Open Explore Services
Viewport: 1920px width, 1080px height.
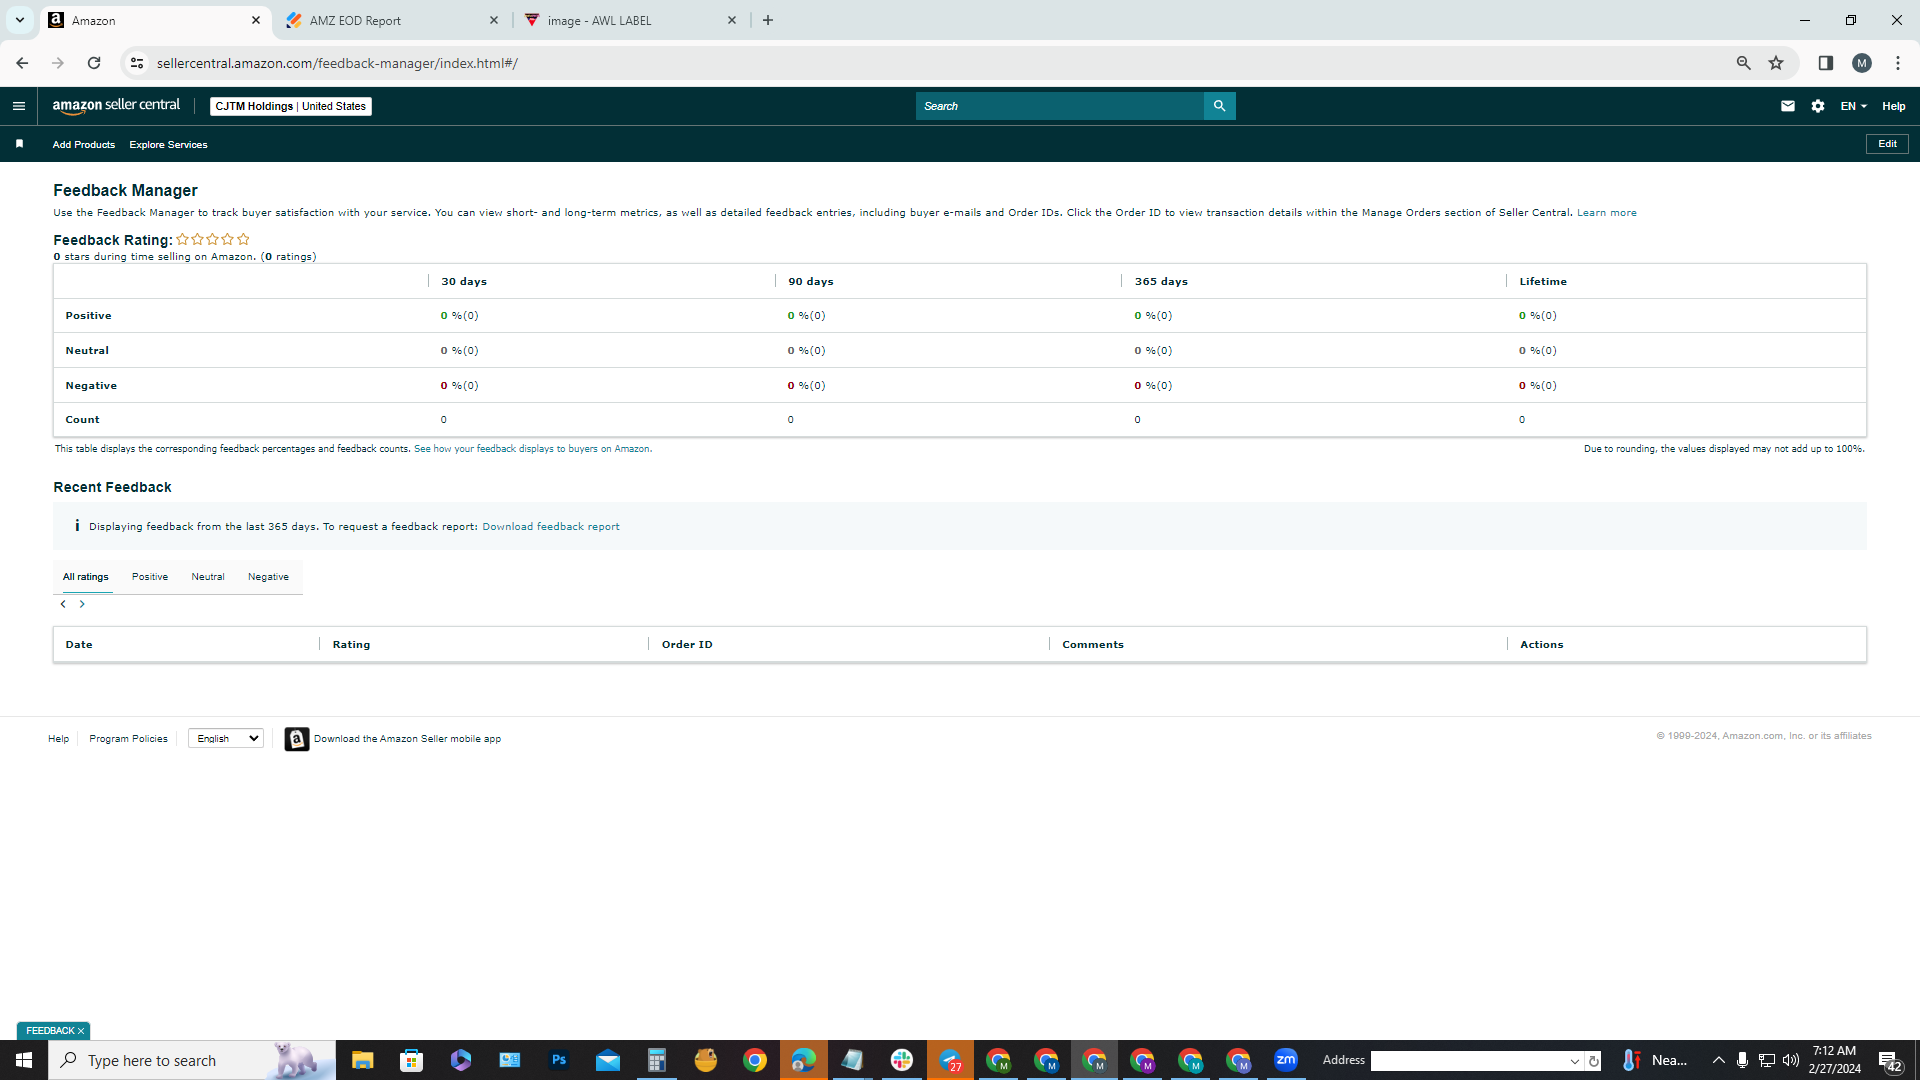pyautogui.click(x=168, y=145)
